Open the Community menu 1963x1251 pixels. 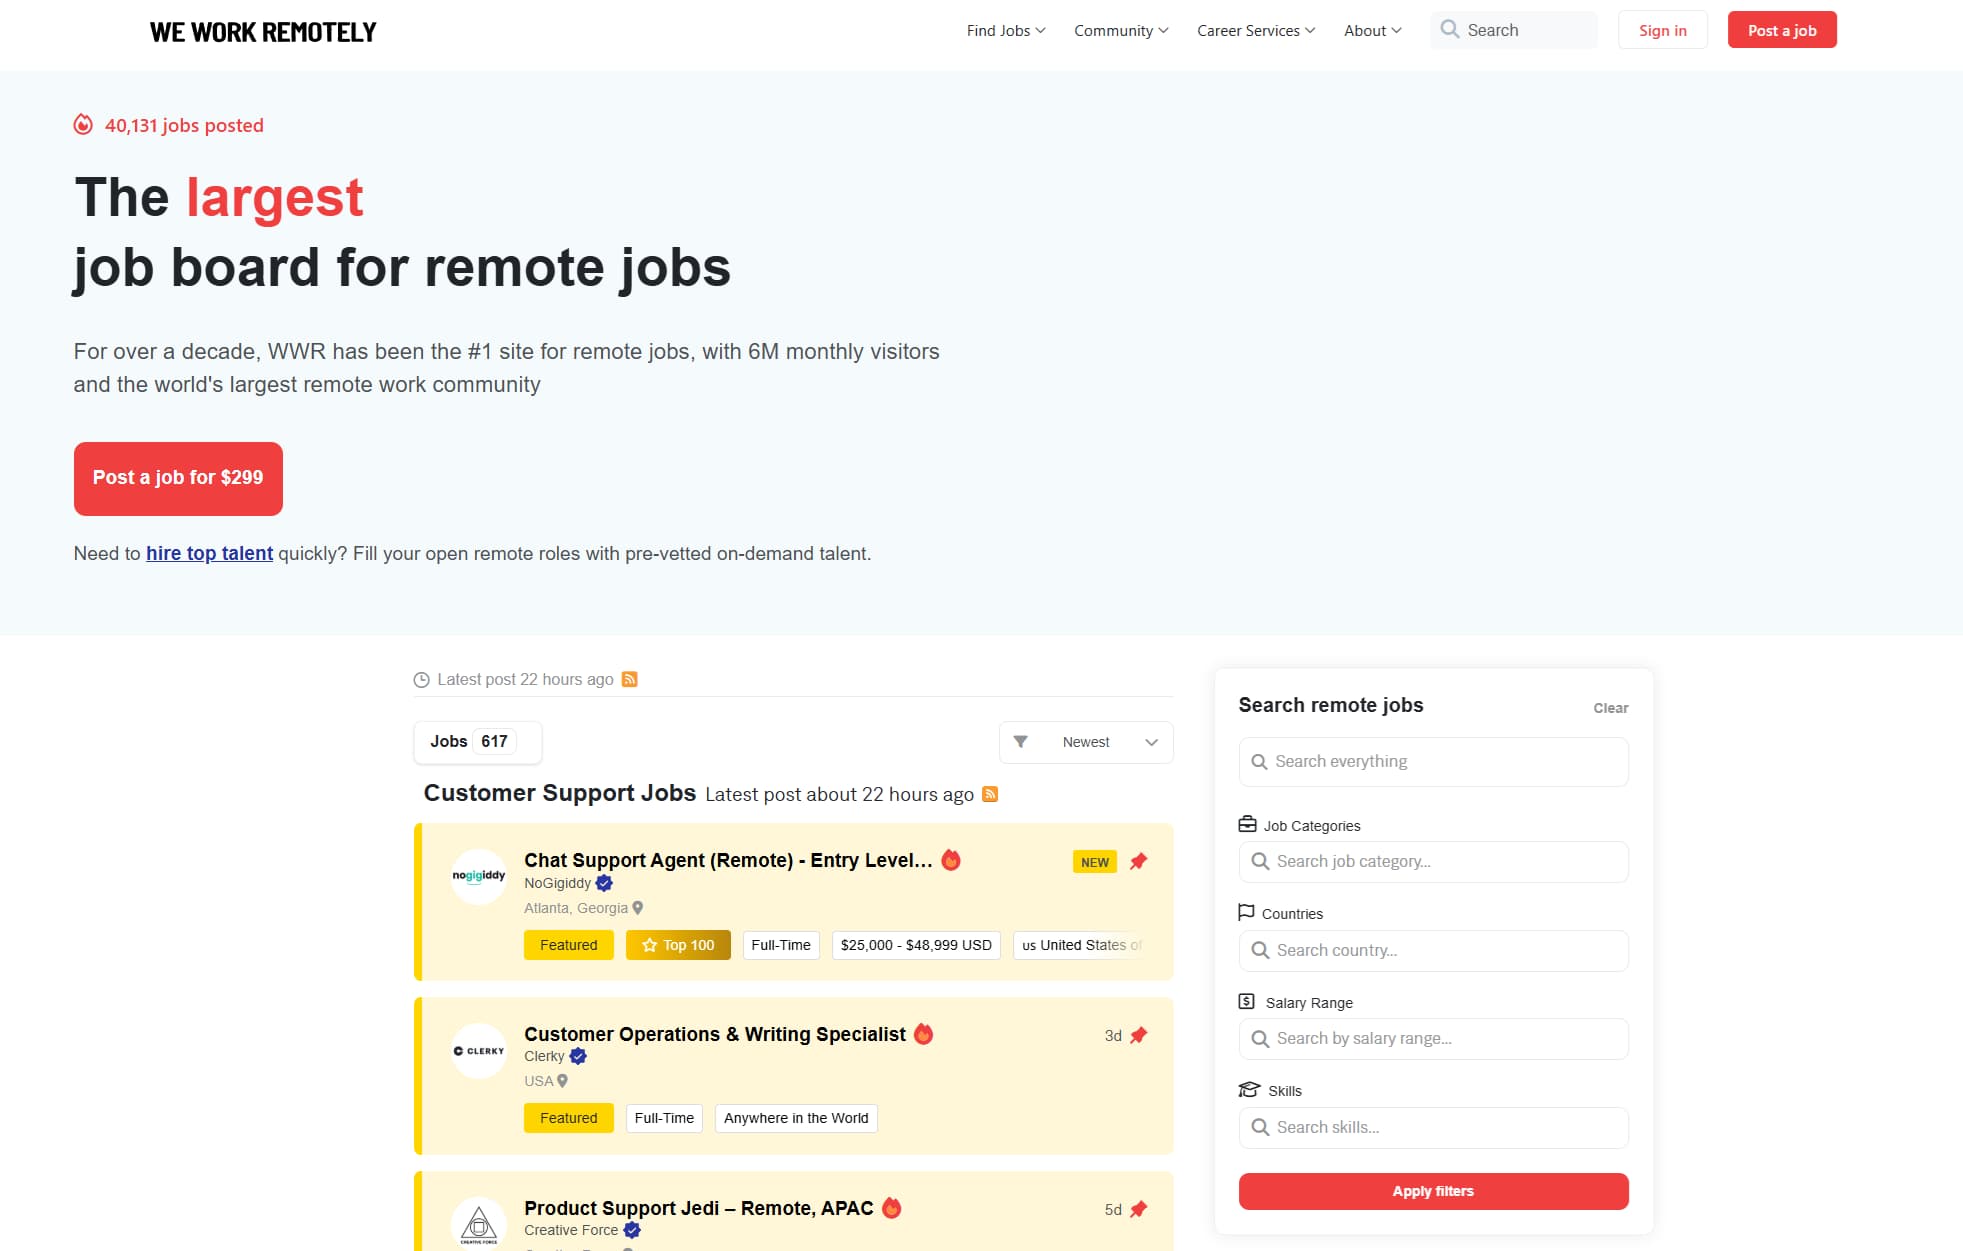pos(1121,31)
